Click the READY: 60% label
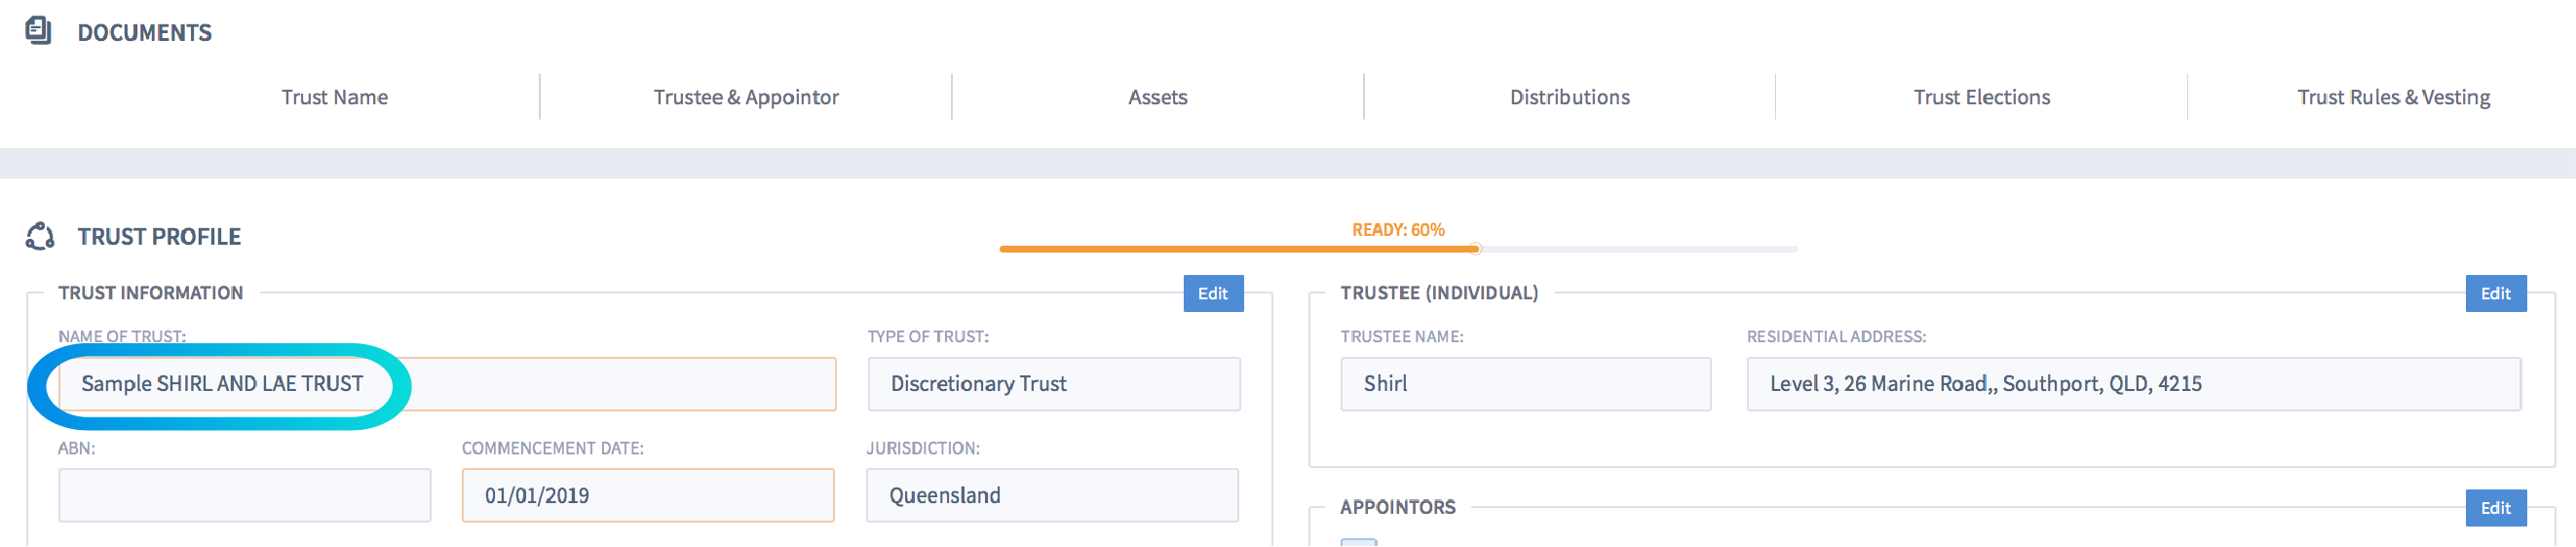Viewport: 2576px width, 547px height. [x=1397, y=230]
